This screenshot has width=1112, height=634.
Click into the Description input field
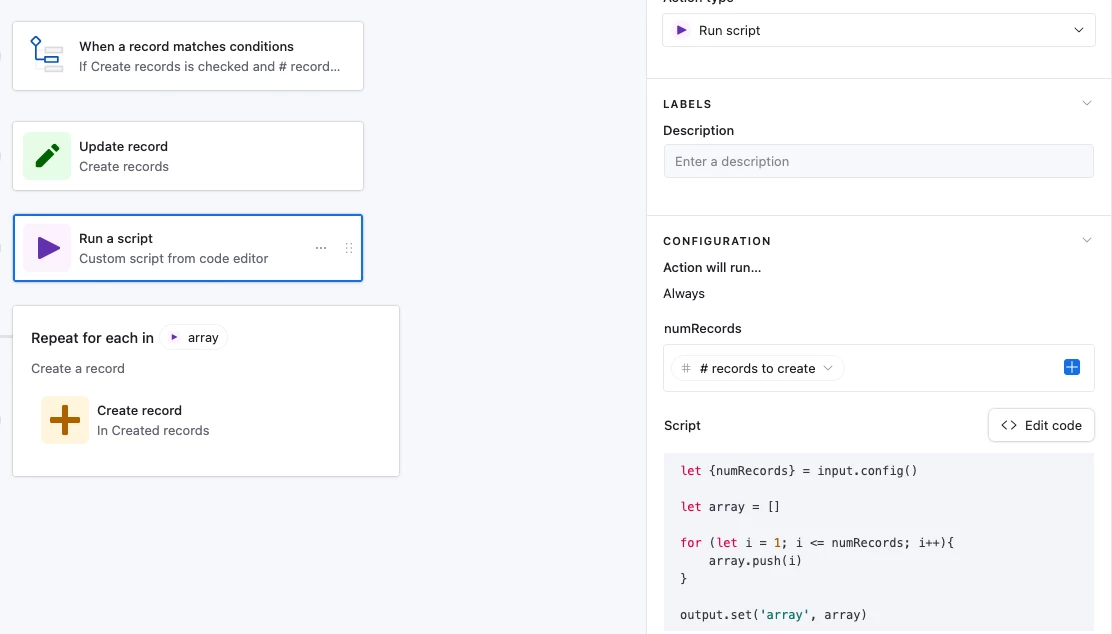(879, 161)
